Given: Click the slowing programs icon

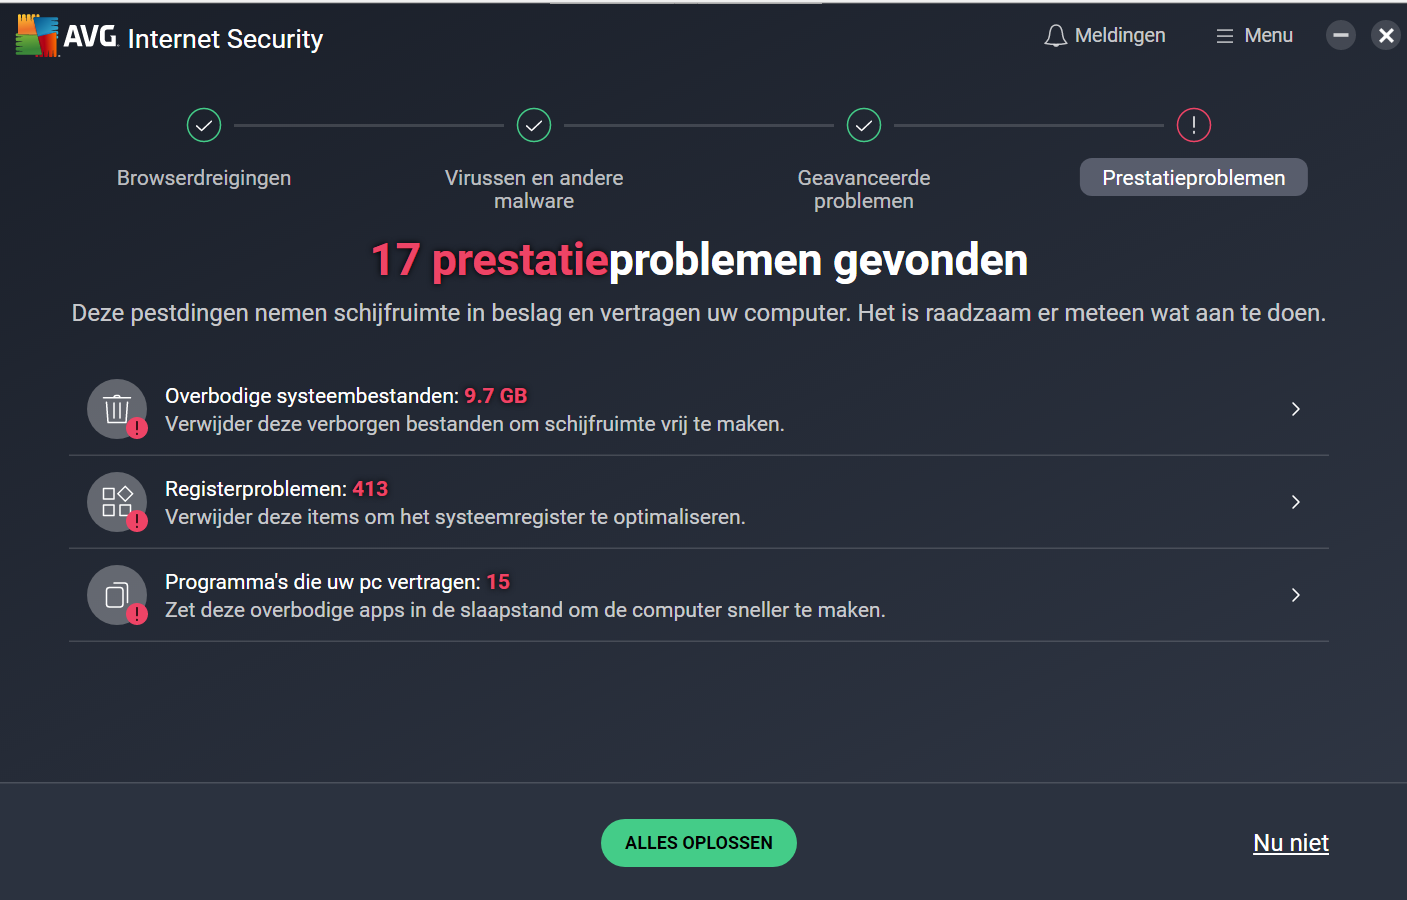Looking at the screenshot, I should (117, 595).
